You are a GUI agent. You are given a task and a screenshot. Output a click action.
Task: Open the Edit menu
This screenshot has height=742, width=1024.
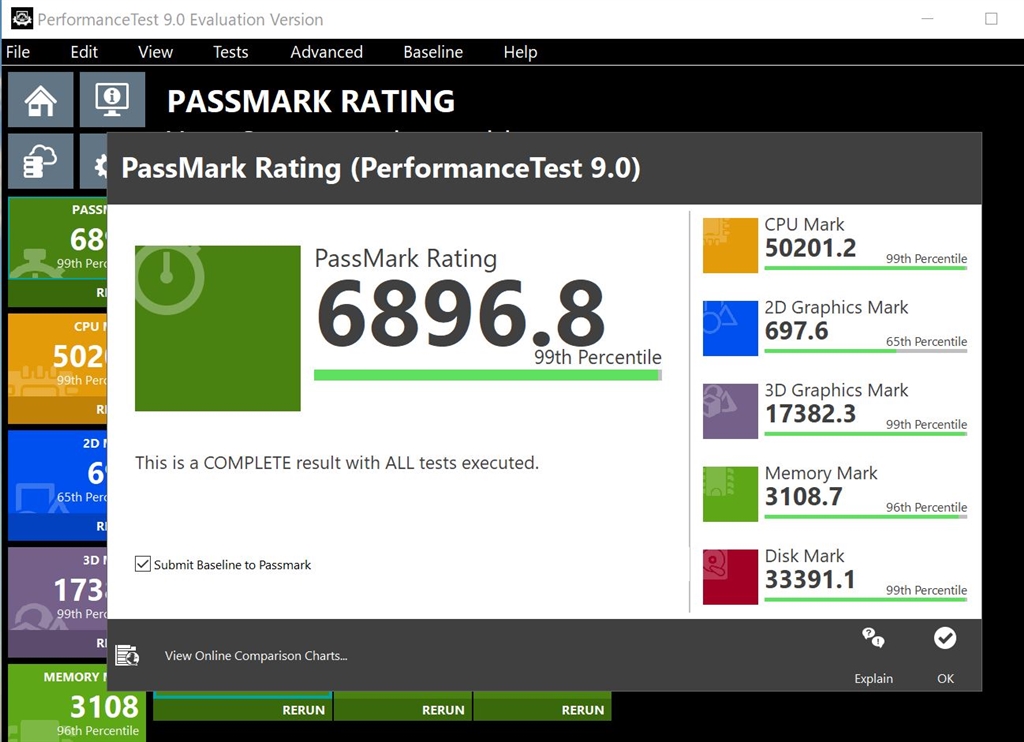tap(84, 52)
